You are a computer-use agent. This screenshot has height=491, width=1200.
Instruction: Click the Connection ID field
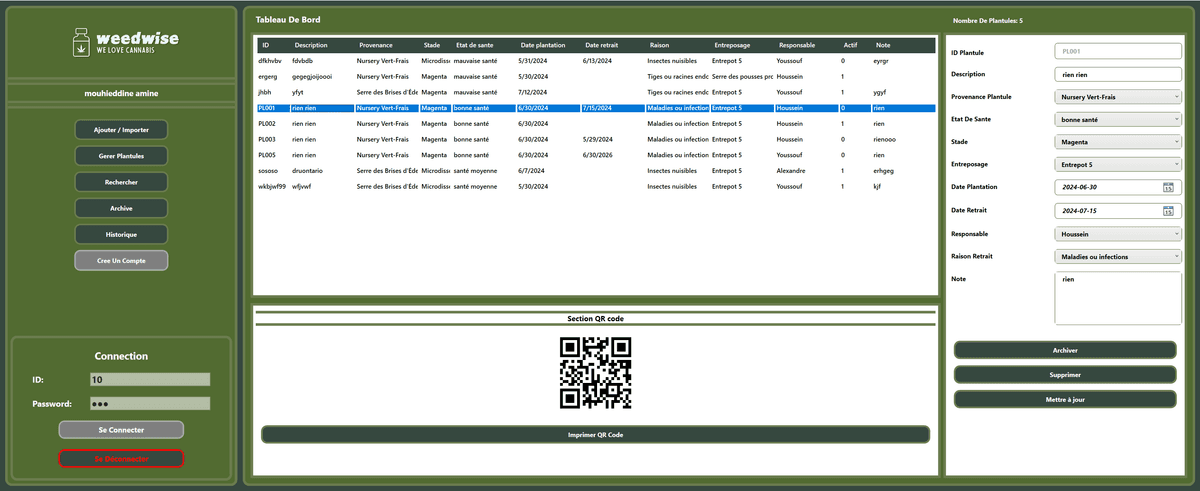coord(150,380)
